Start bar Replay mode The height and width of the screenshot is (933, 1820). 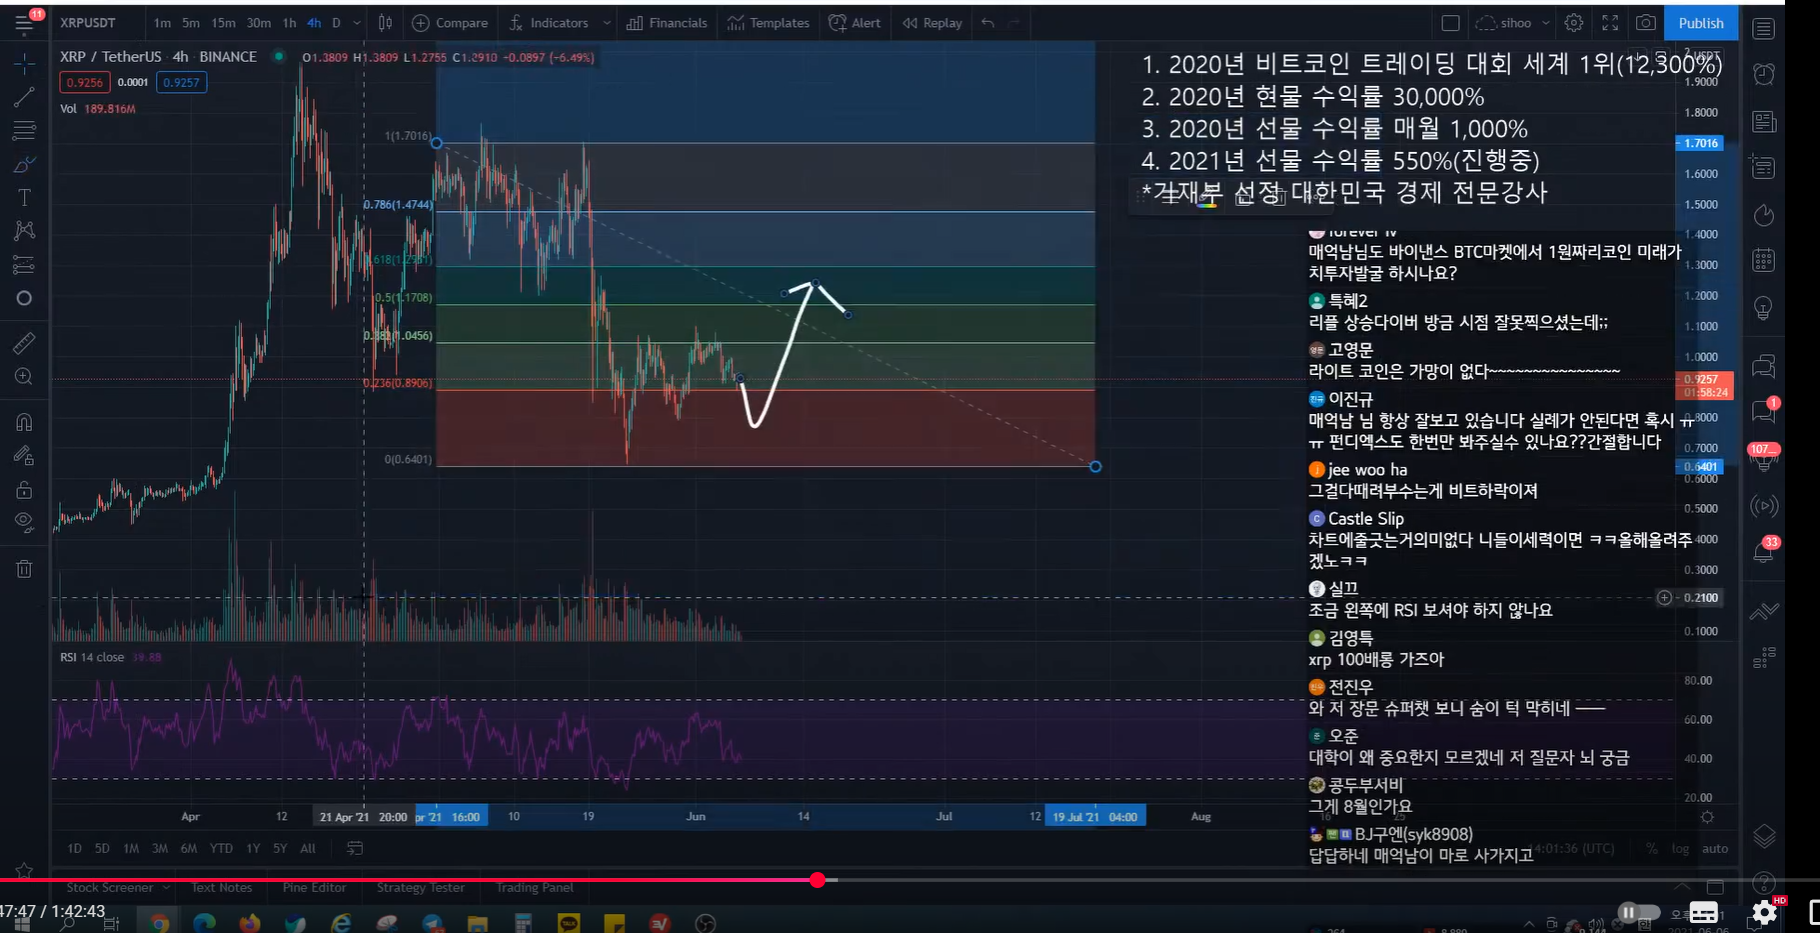click(x=932, y=23)
